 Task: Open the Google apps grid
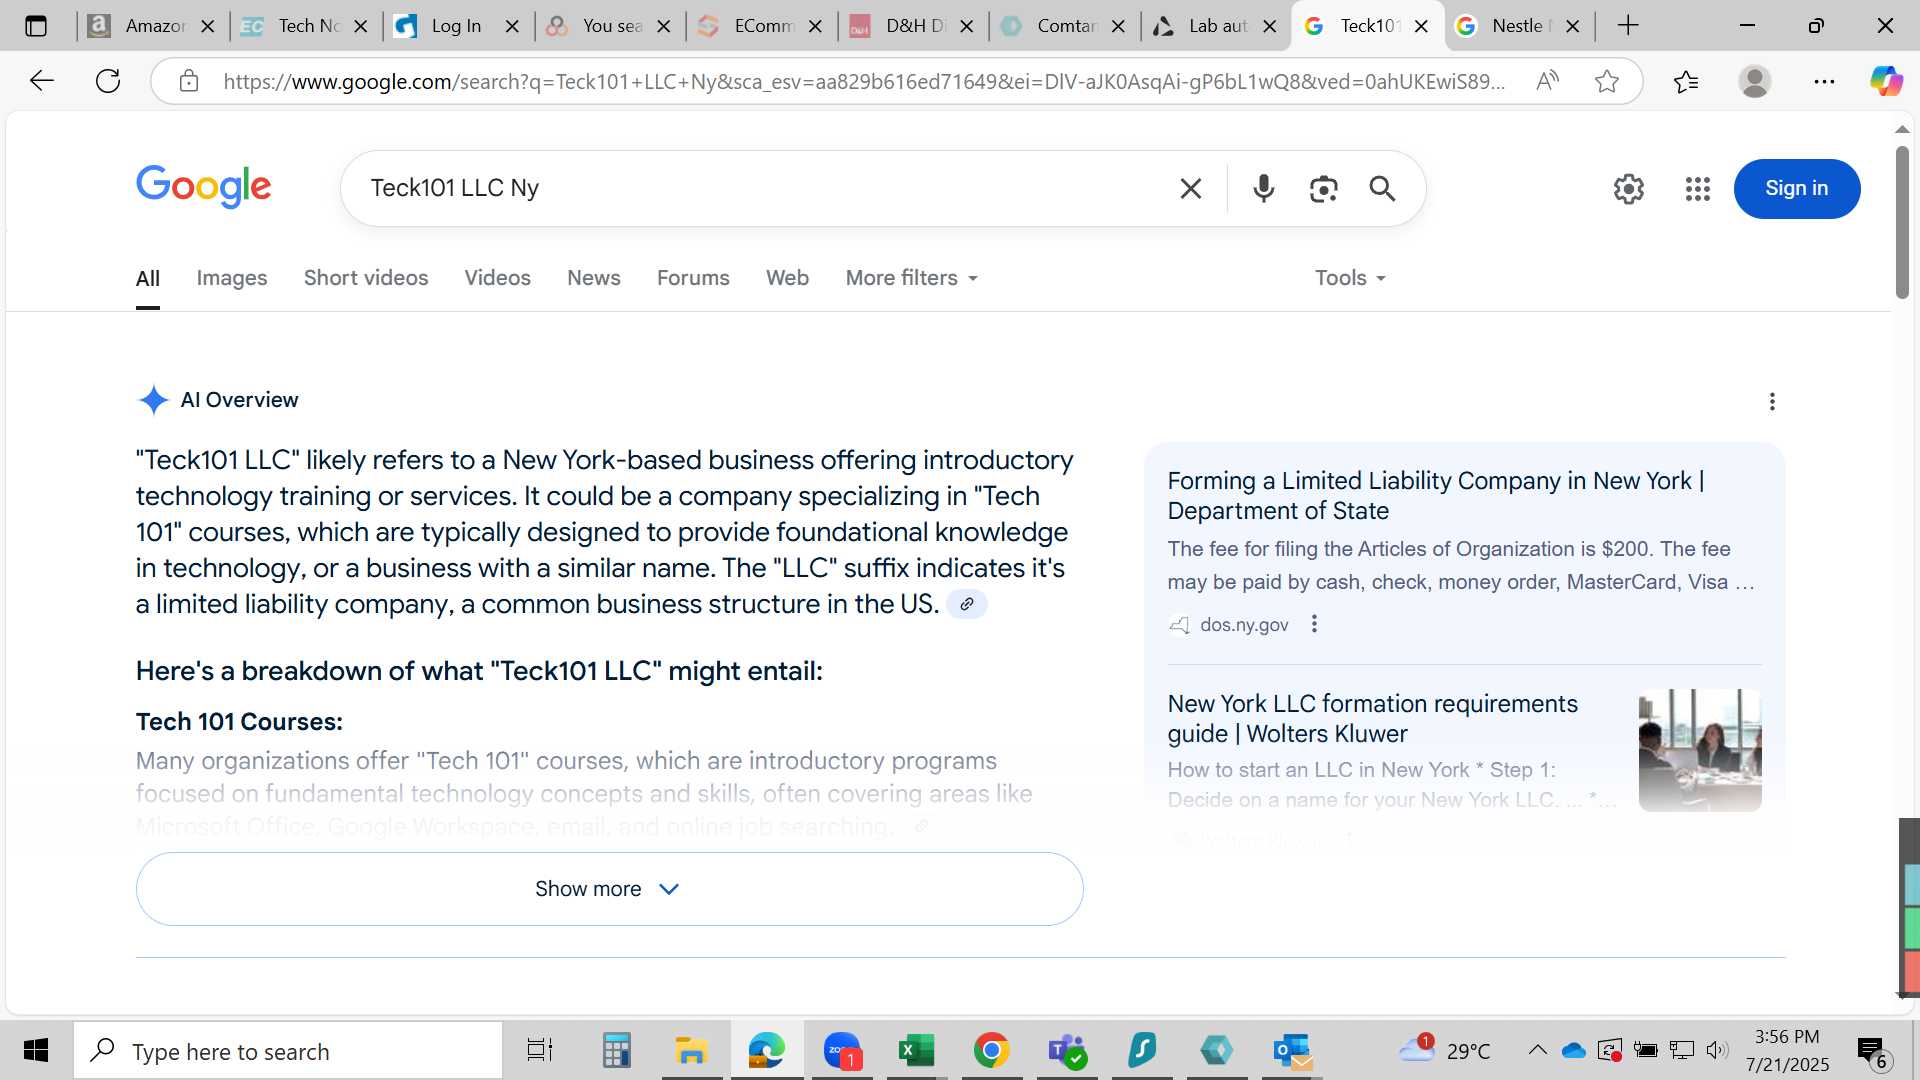(x=1698, y=188)
